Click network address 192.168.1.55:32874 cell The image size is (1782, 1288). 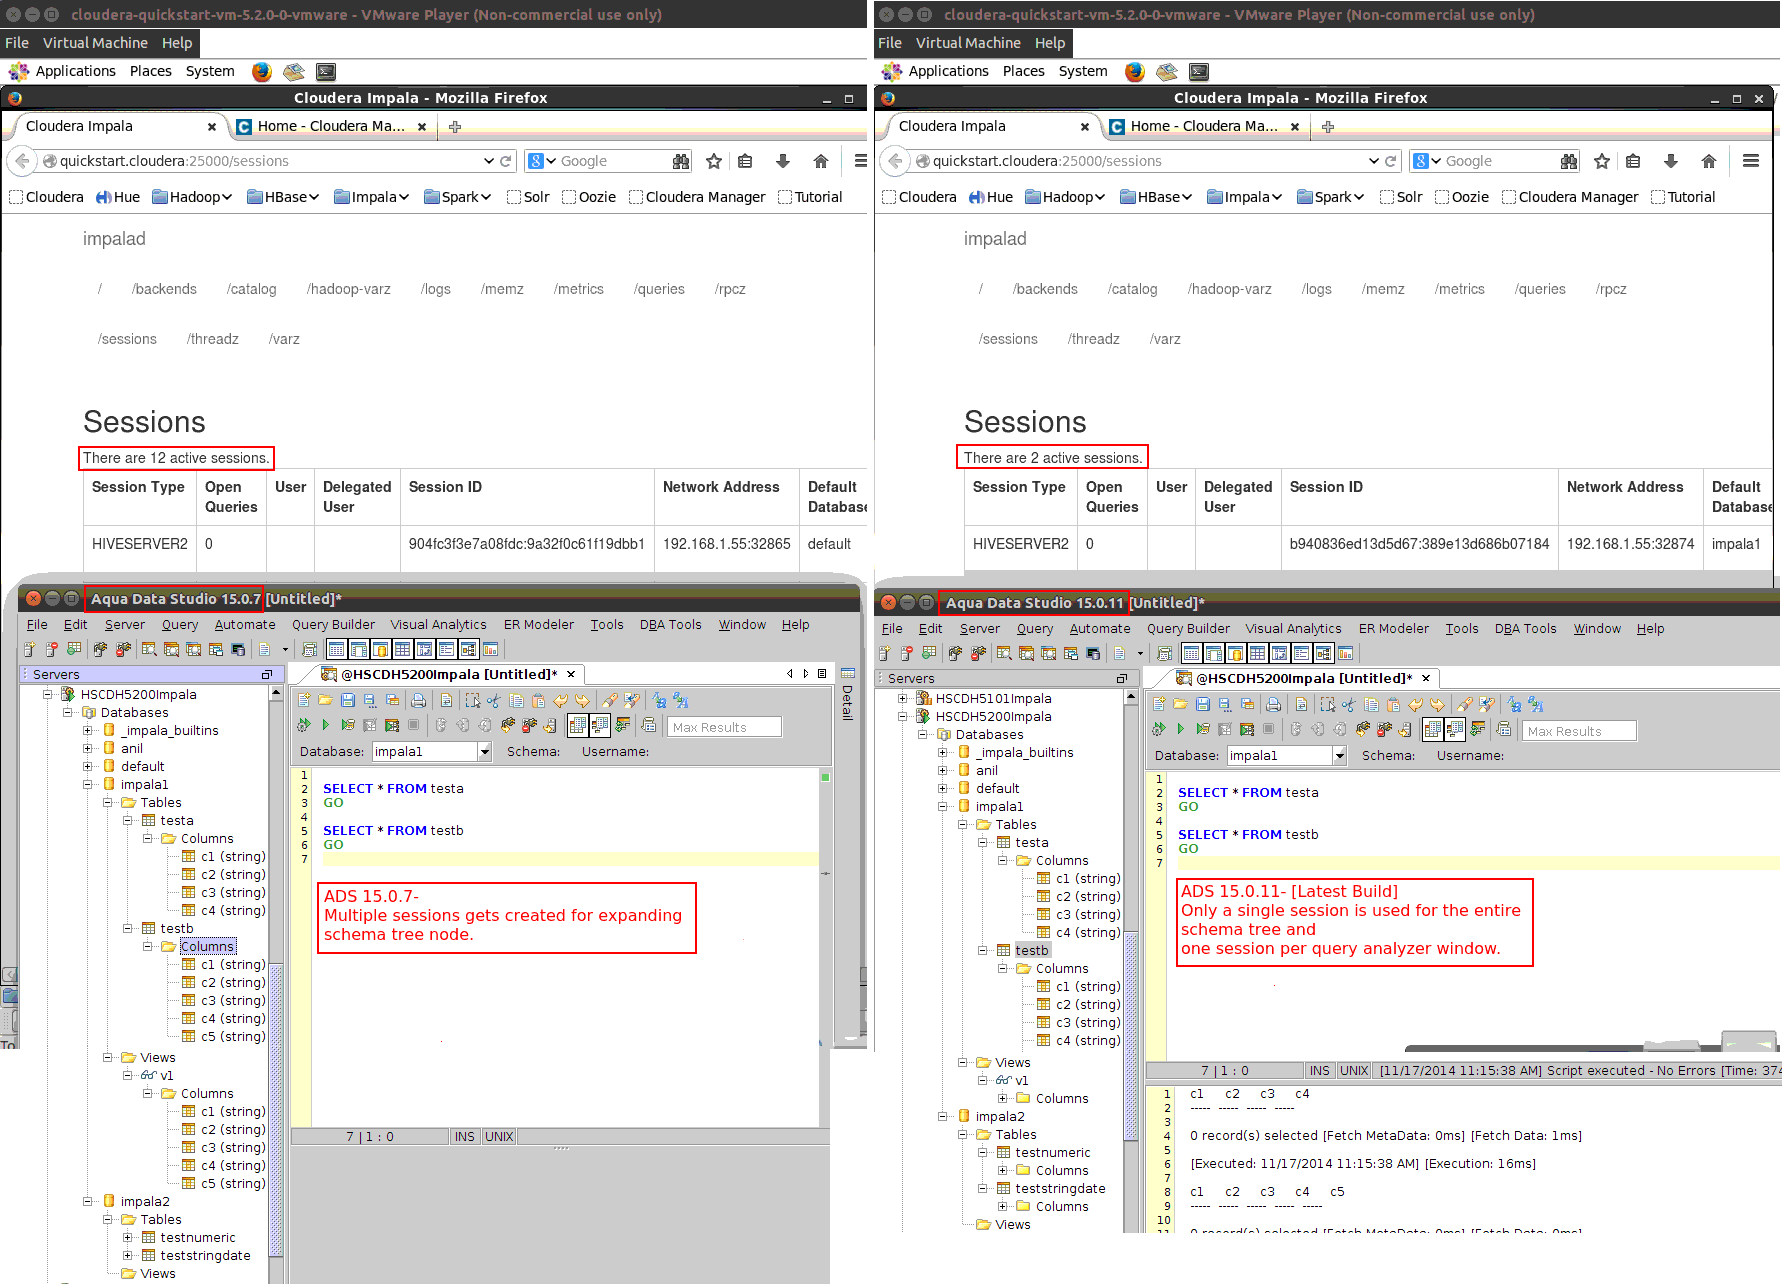coord(1630,544)
